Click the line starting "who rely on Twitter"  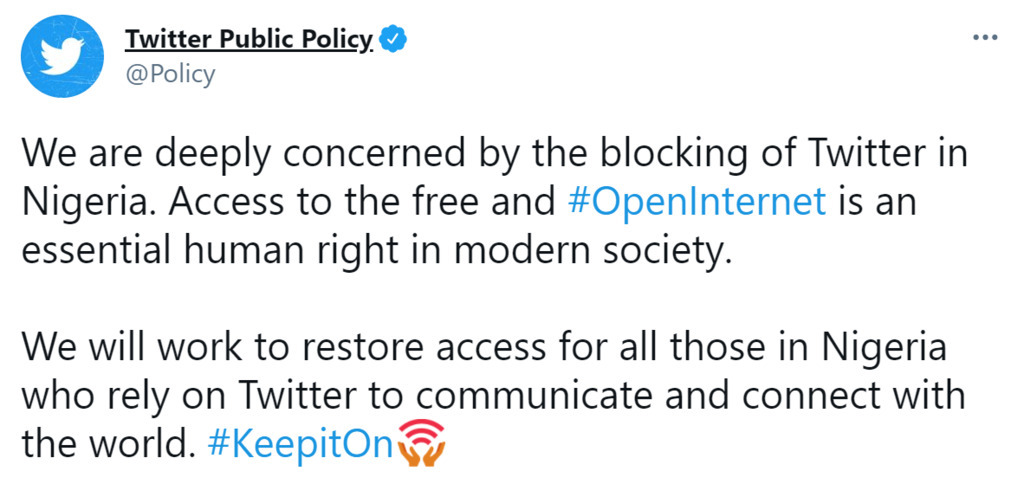pyautogui.click(x=493, y=396)
